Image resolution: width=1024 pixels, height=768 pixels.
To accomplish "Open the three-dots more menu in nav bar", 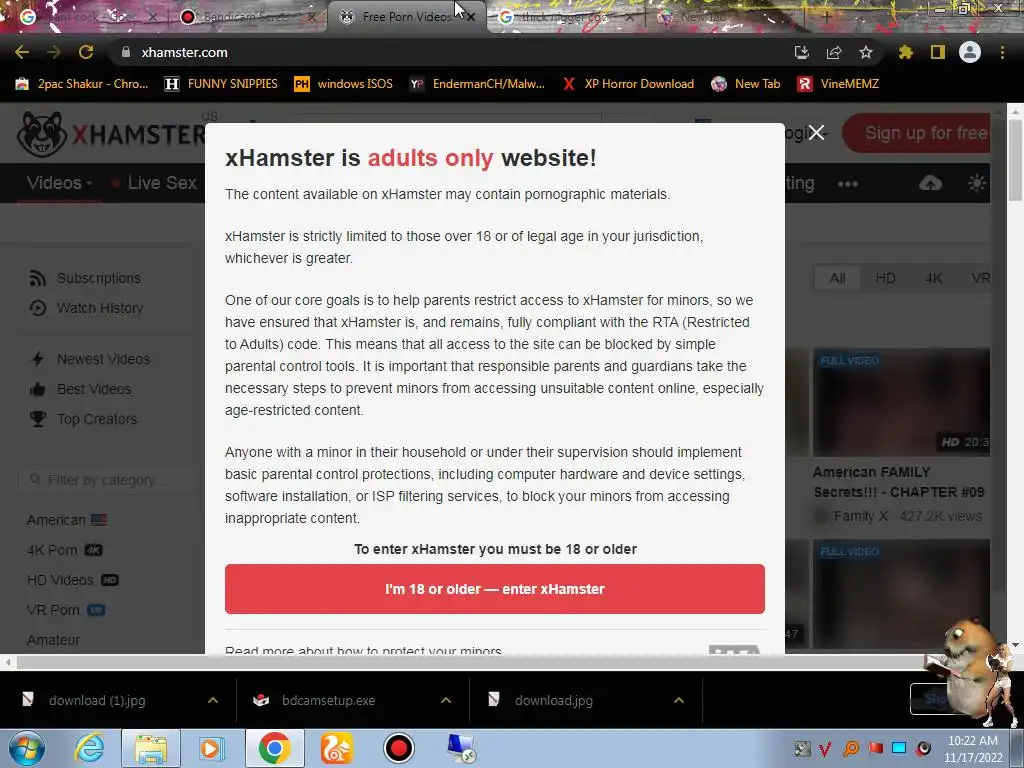I will click(x=848, y=184).
